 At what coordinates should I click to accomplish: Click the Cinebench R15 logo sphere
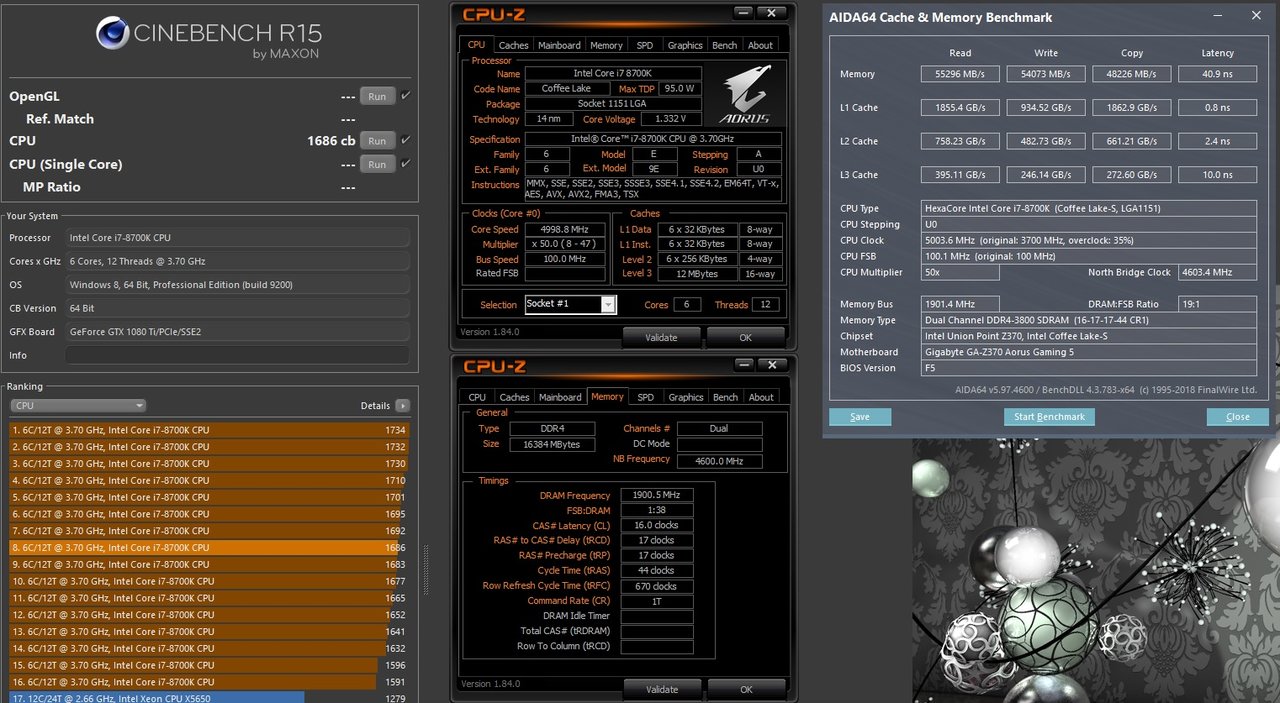tap(113, 33)
